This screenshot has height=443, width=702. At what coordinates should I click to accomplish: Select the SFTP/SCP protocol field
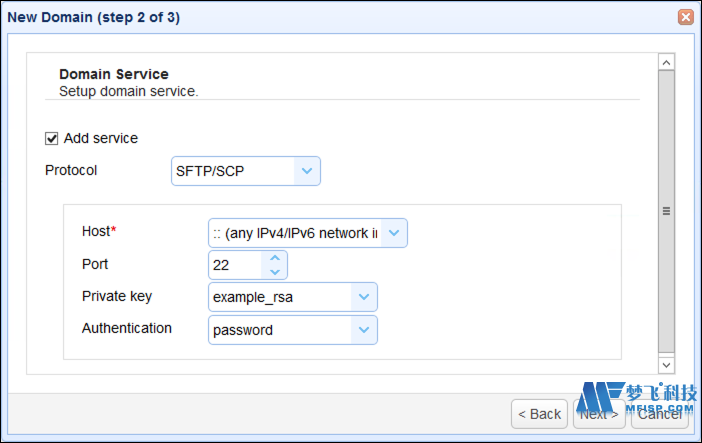[x=233, y=171]
